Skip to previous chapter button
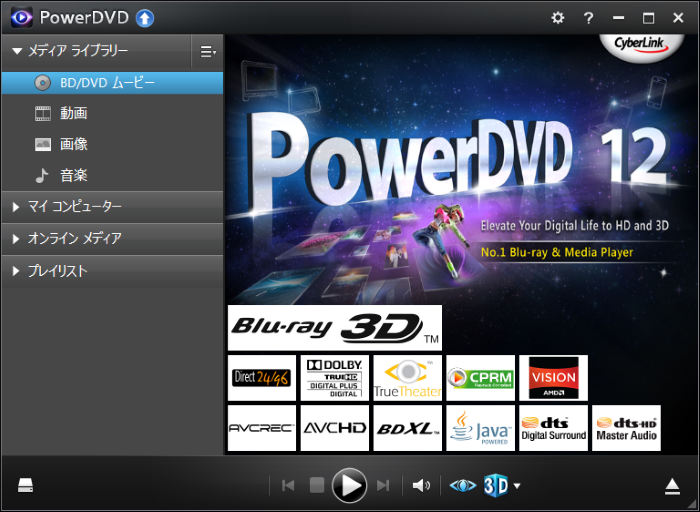Viewport: 700px width, 512px height. (x=288, y=486)
